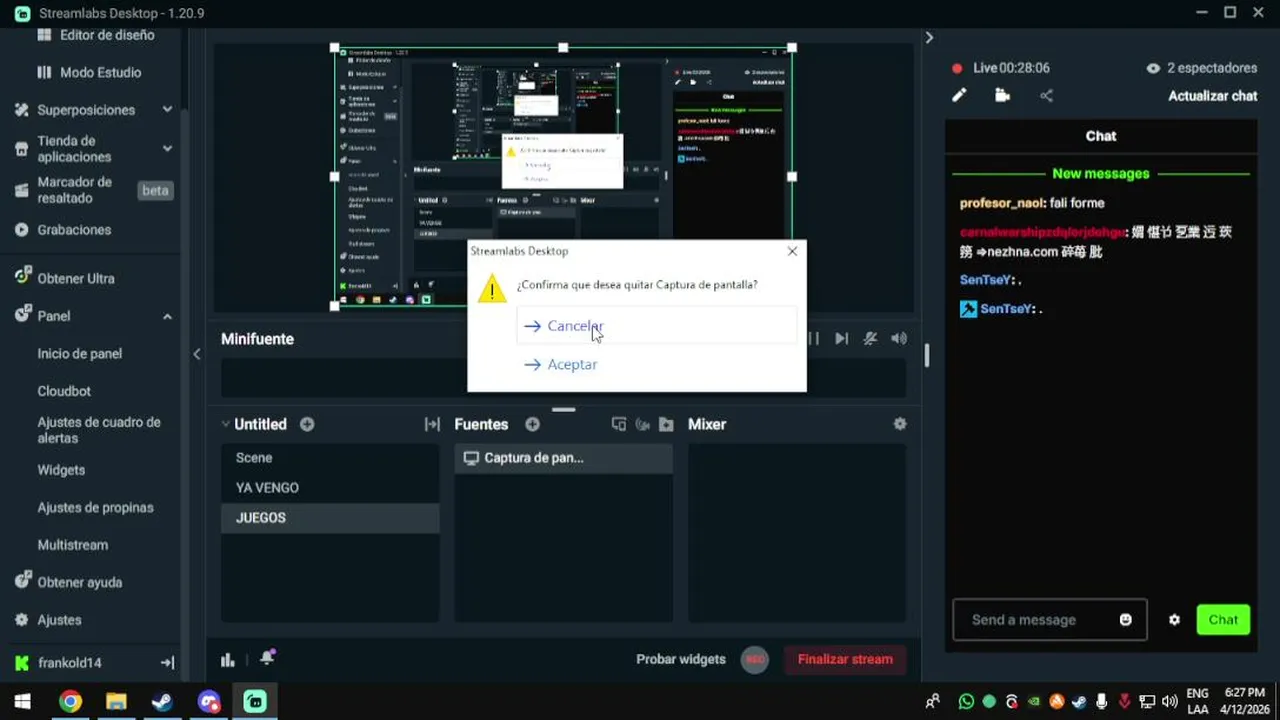Viewport: 1280px width, 720px height.
Task: Select the JUEGOS scene
Action: pyautogui.click(x=330, y=518)
